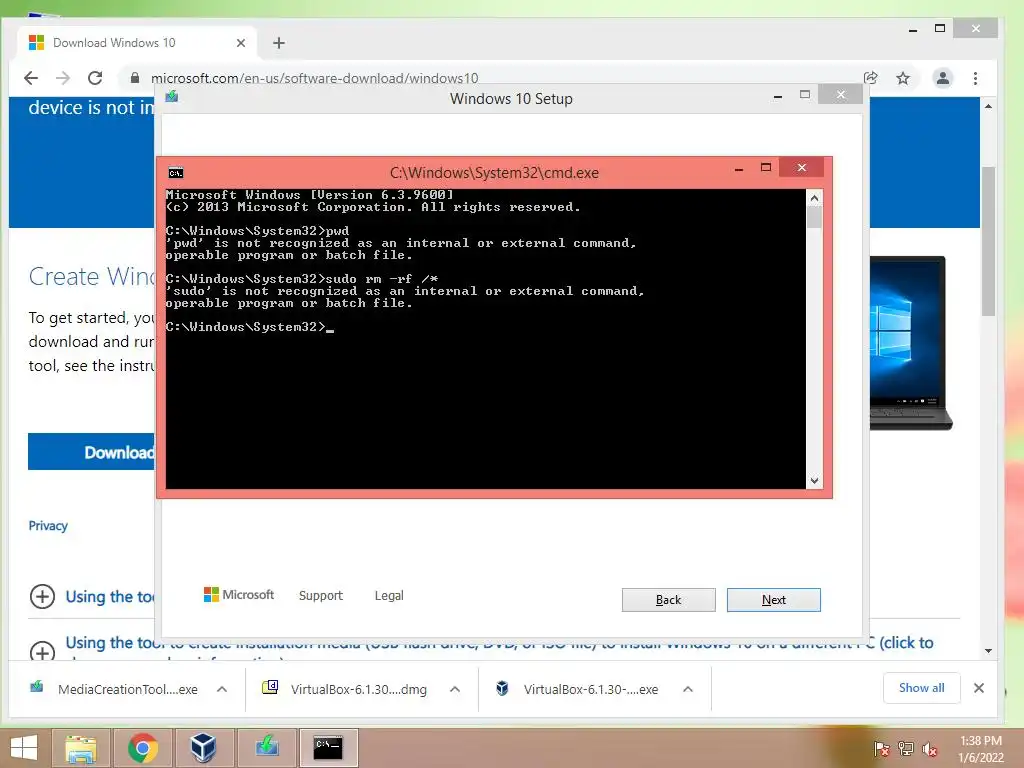Click the network tray icon

point(906,748)
